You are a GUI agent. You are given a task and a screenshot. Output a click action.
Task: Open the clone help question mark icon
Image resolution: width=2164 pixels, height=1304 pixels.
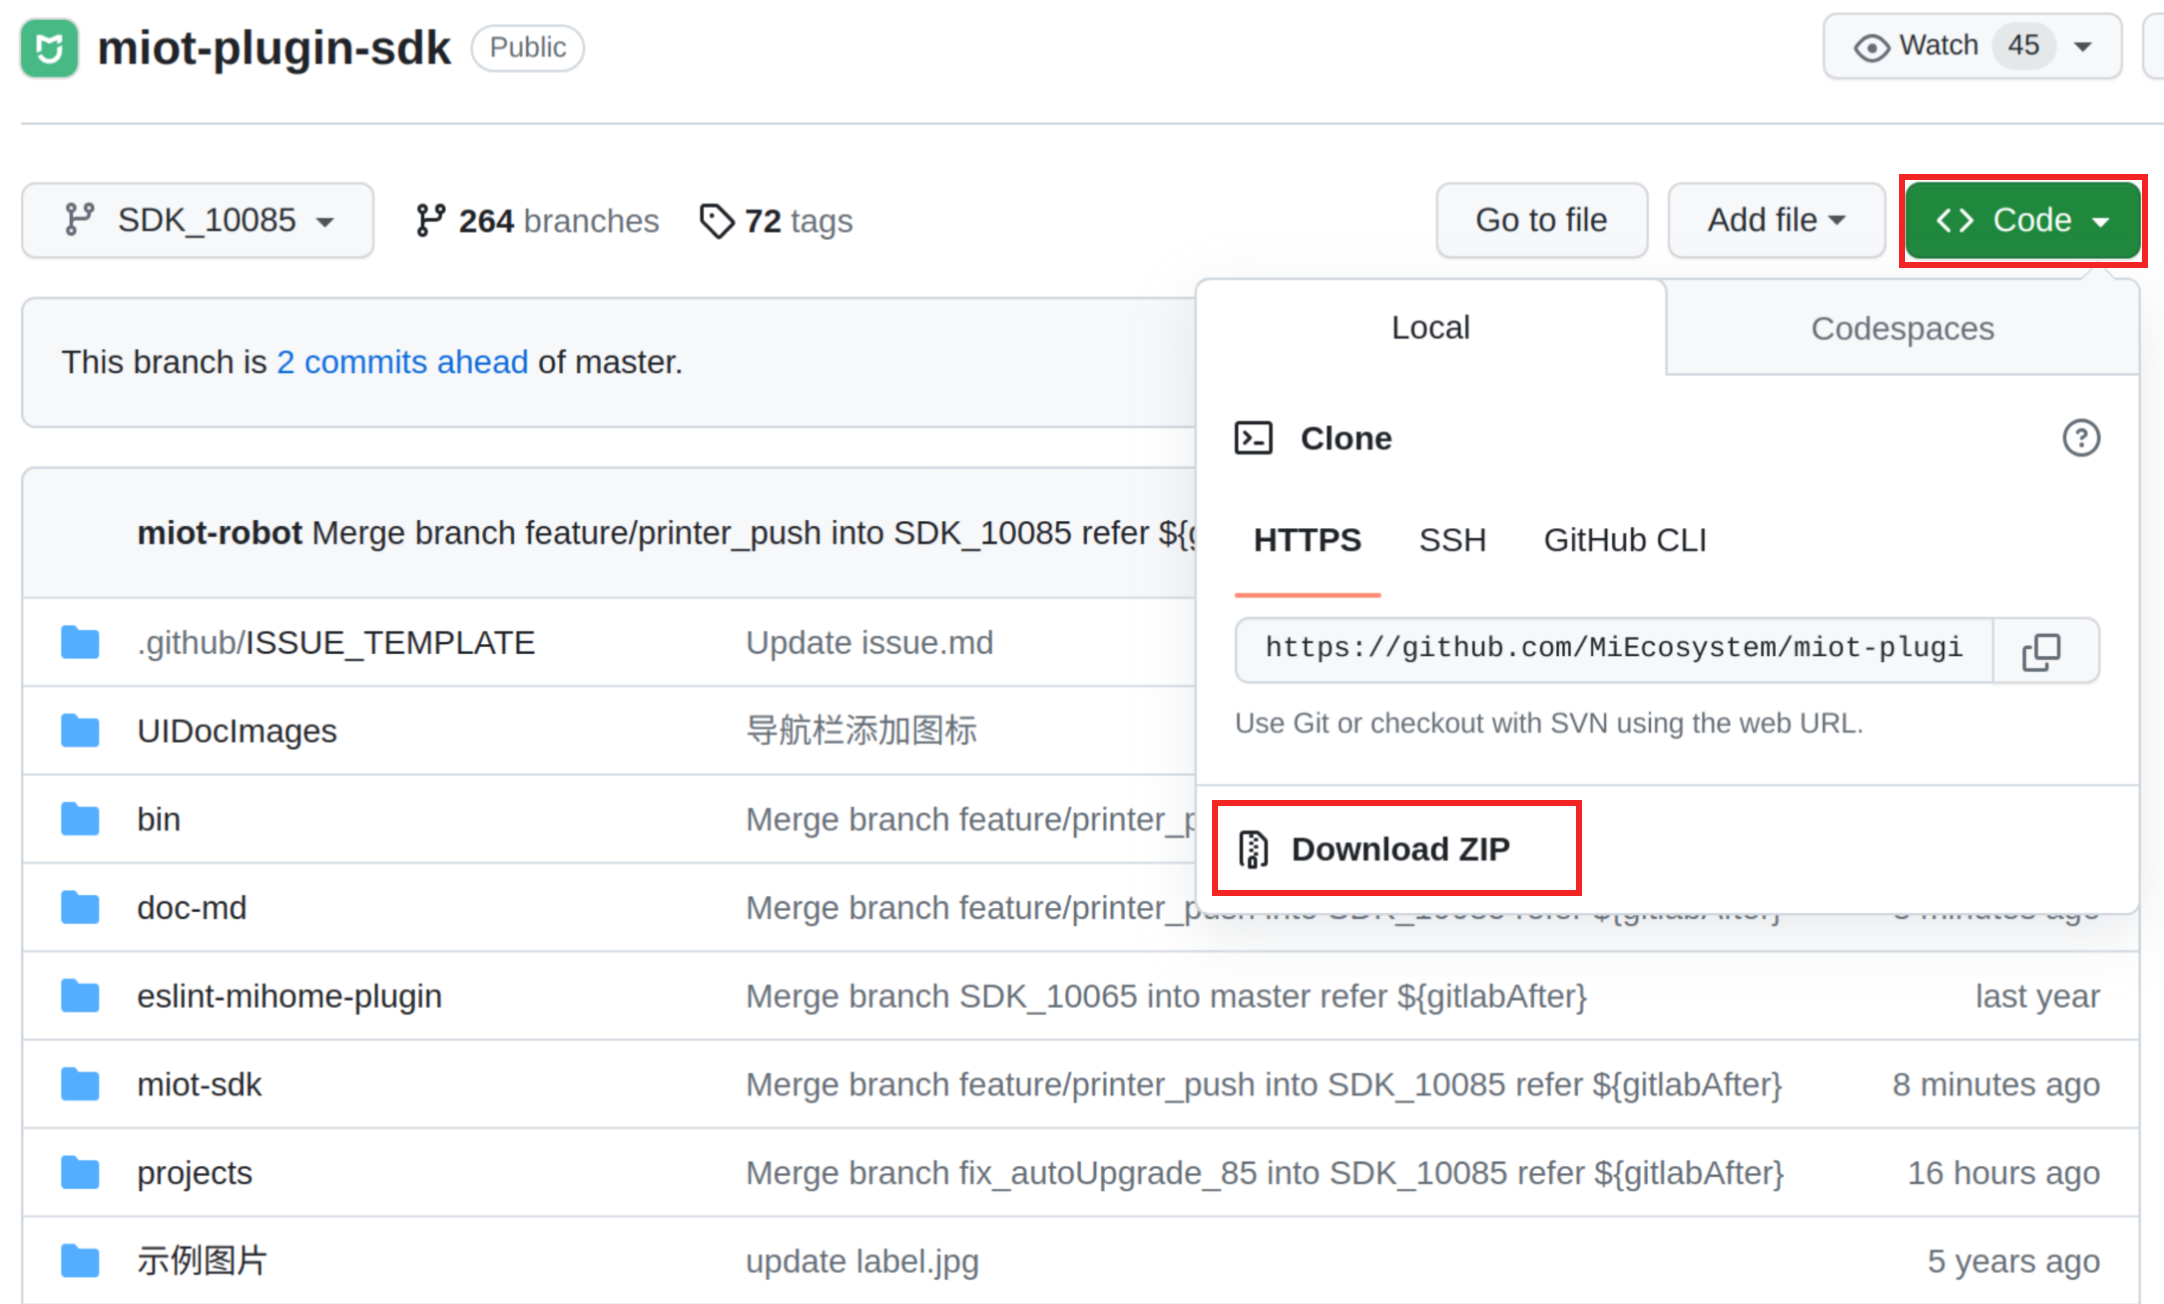point(2081,438)
